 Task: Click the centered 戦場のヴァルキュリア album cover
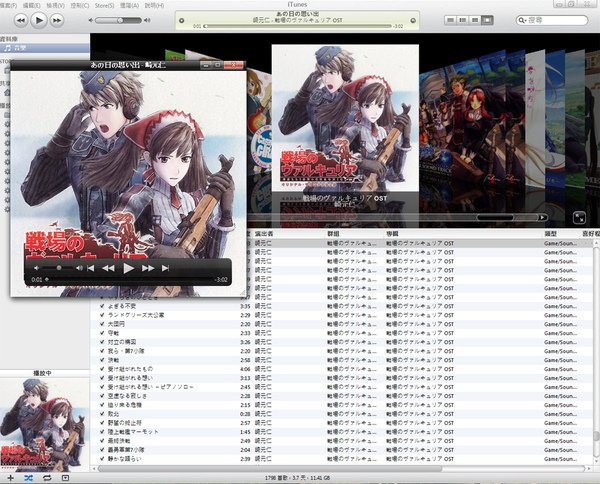(345, 118)
